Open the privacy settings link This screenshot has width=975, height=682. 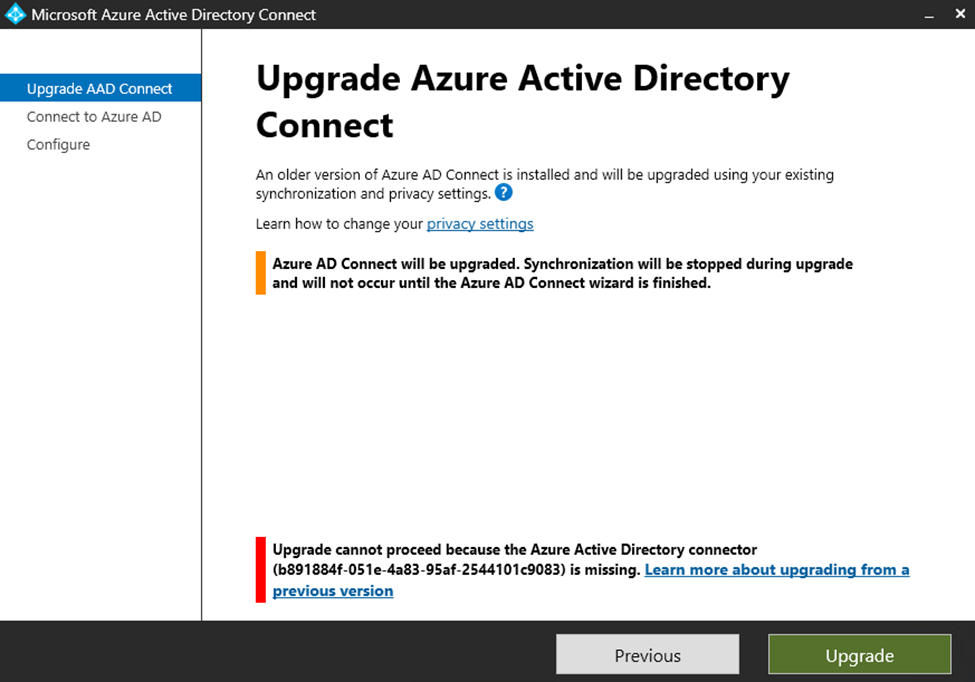[x=479, y=224]
